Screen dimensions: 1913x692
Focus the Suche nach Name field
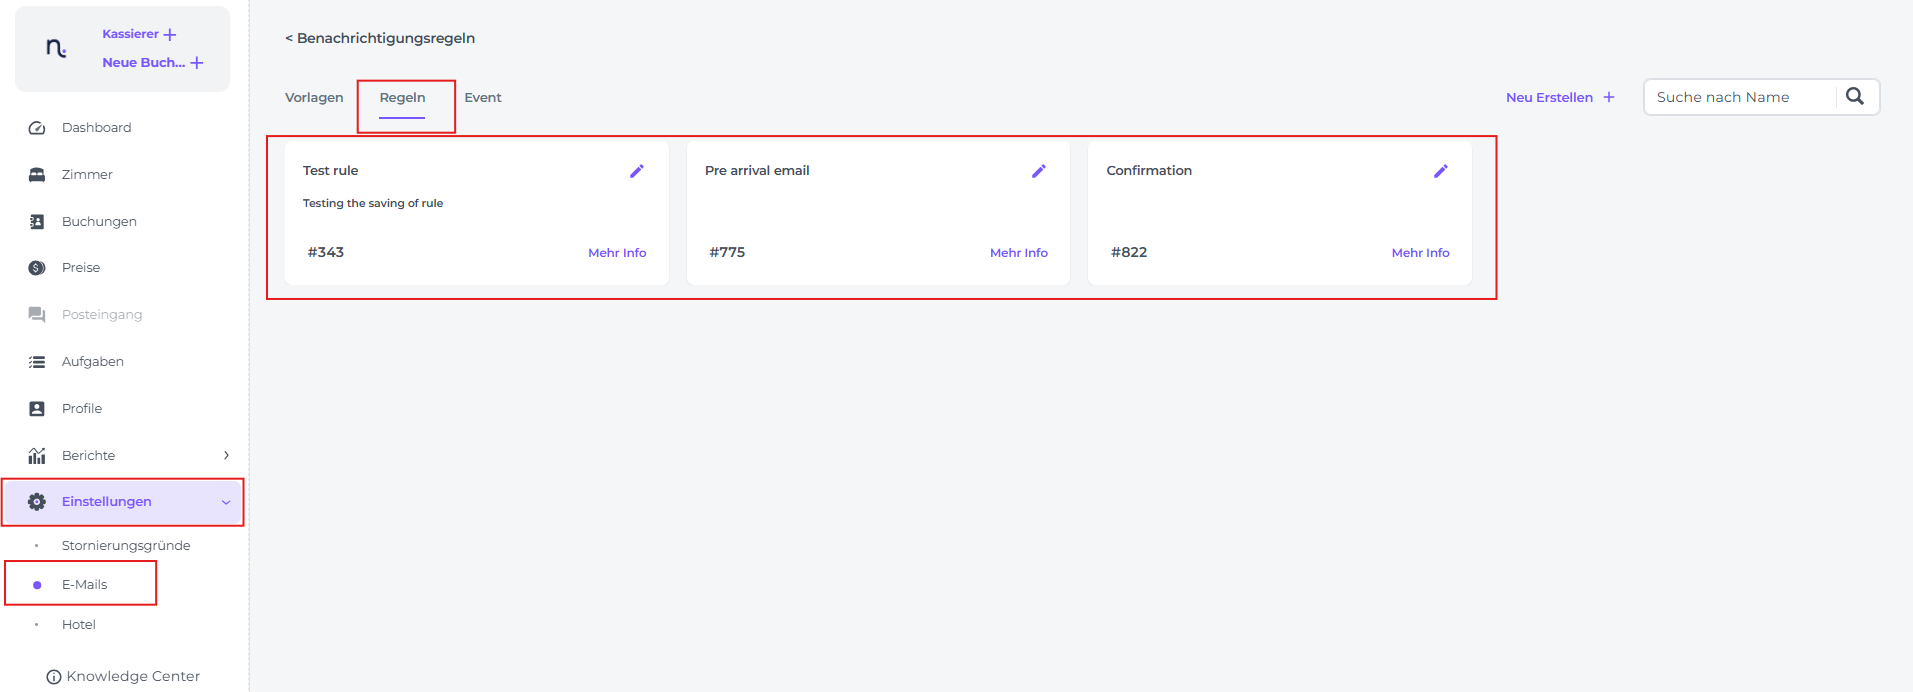coord(1740,97)
